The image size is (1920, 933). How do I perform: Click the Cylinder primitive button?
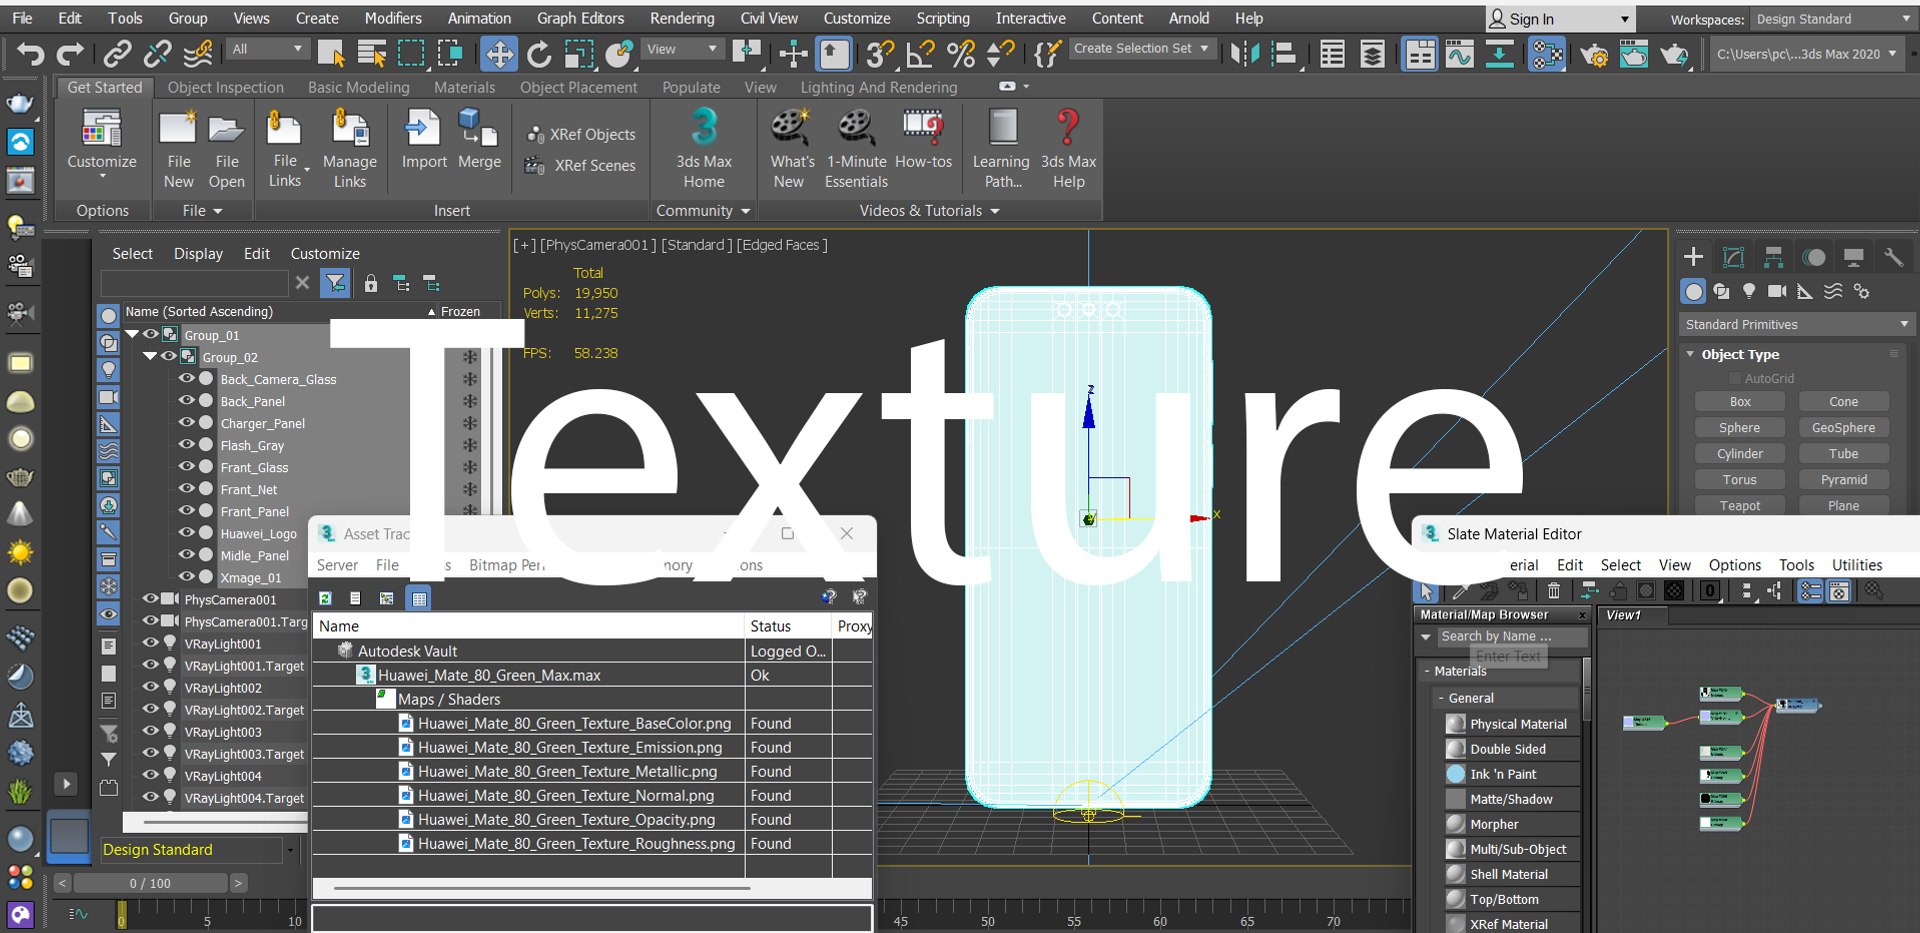point(1740,453)
